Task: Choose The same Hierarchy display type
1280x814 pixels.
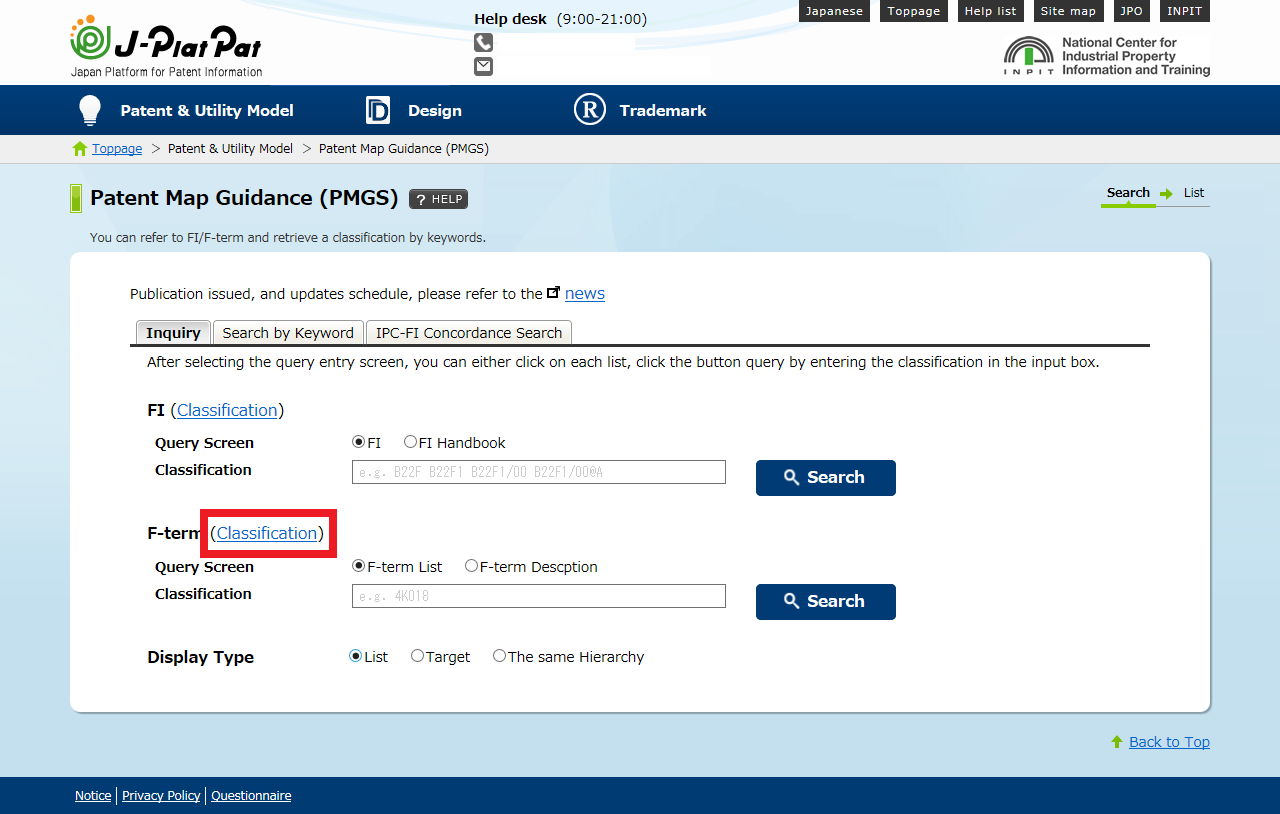Action: (499, 656)
